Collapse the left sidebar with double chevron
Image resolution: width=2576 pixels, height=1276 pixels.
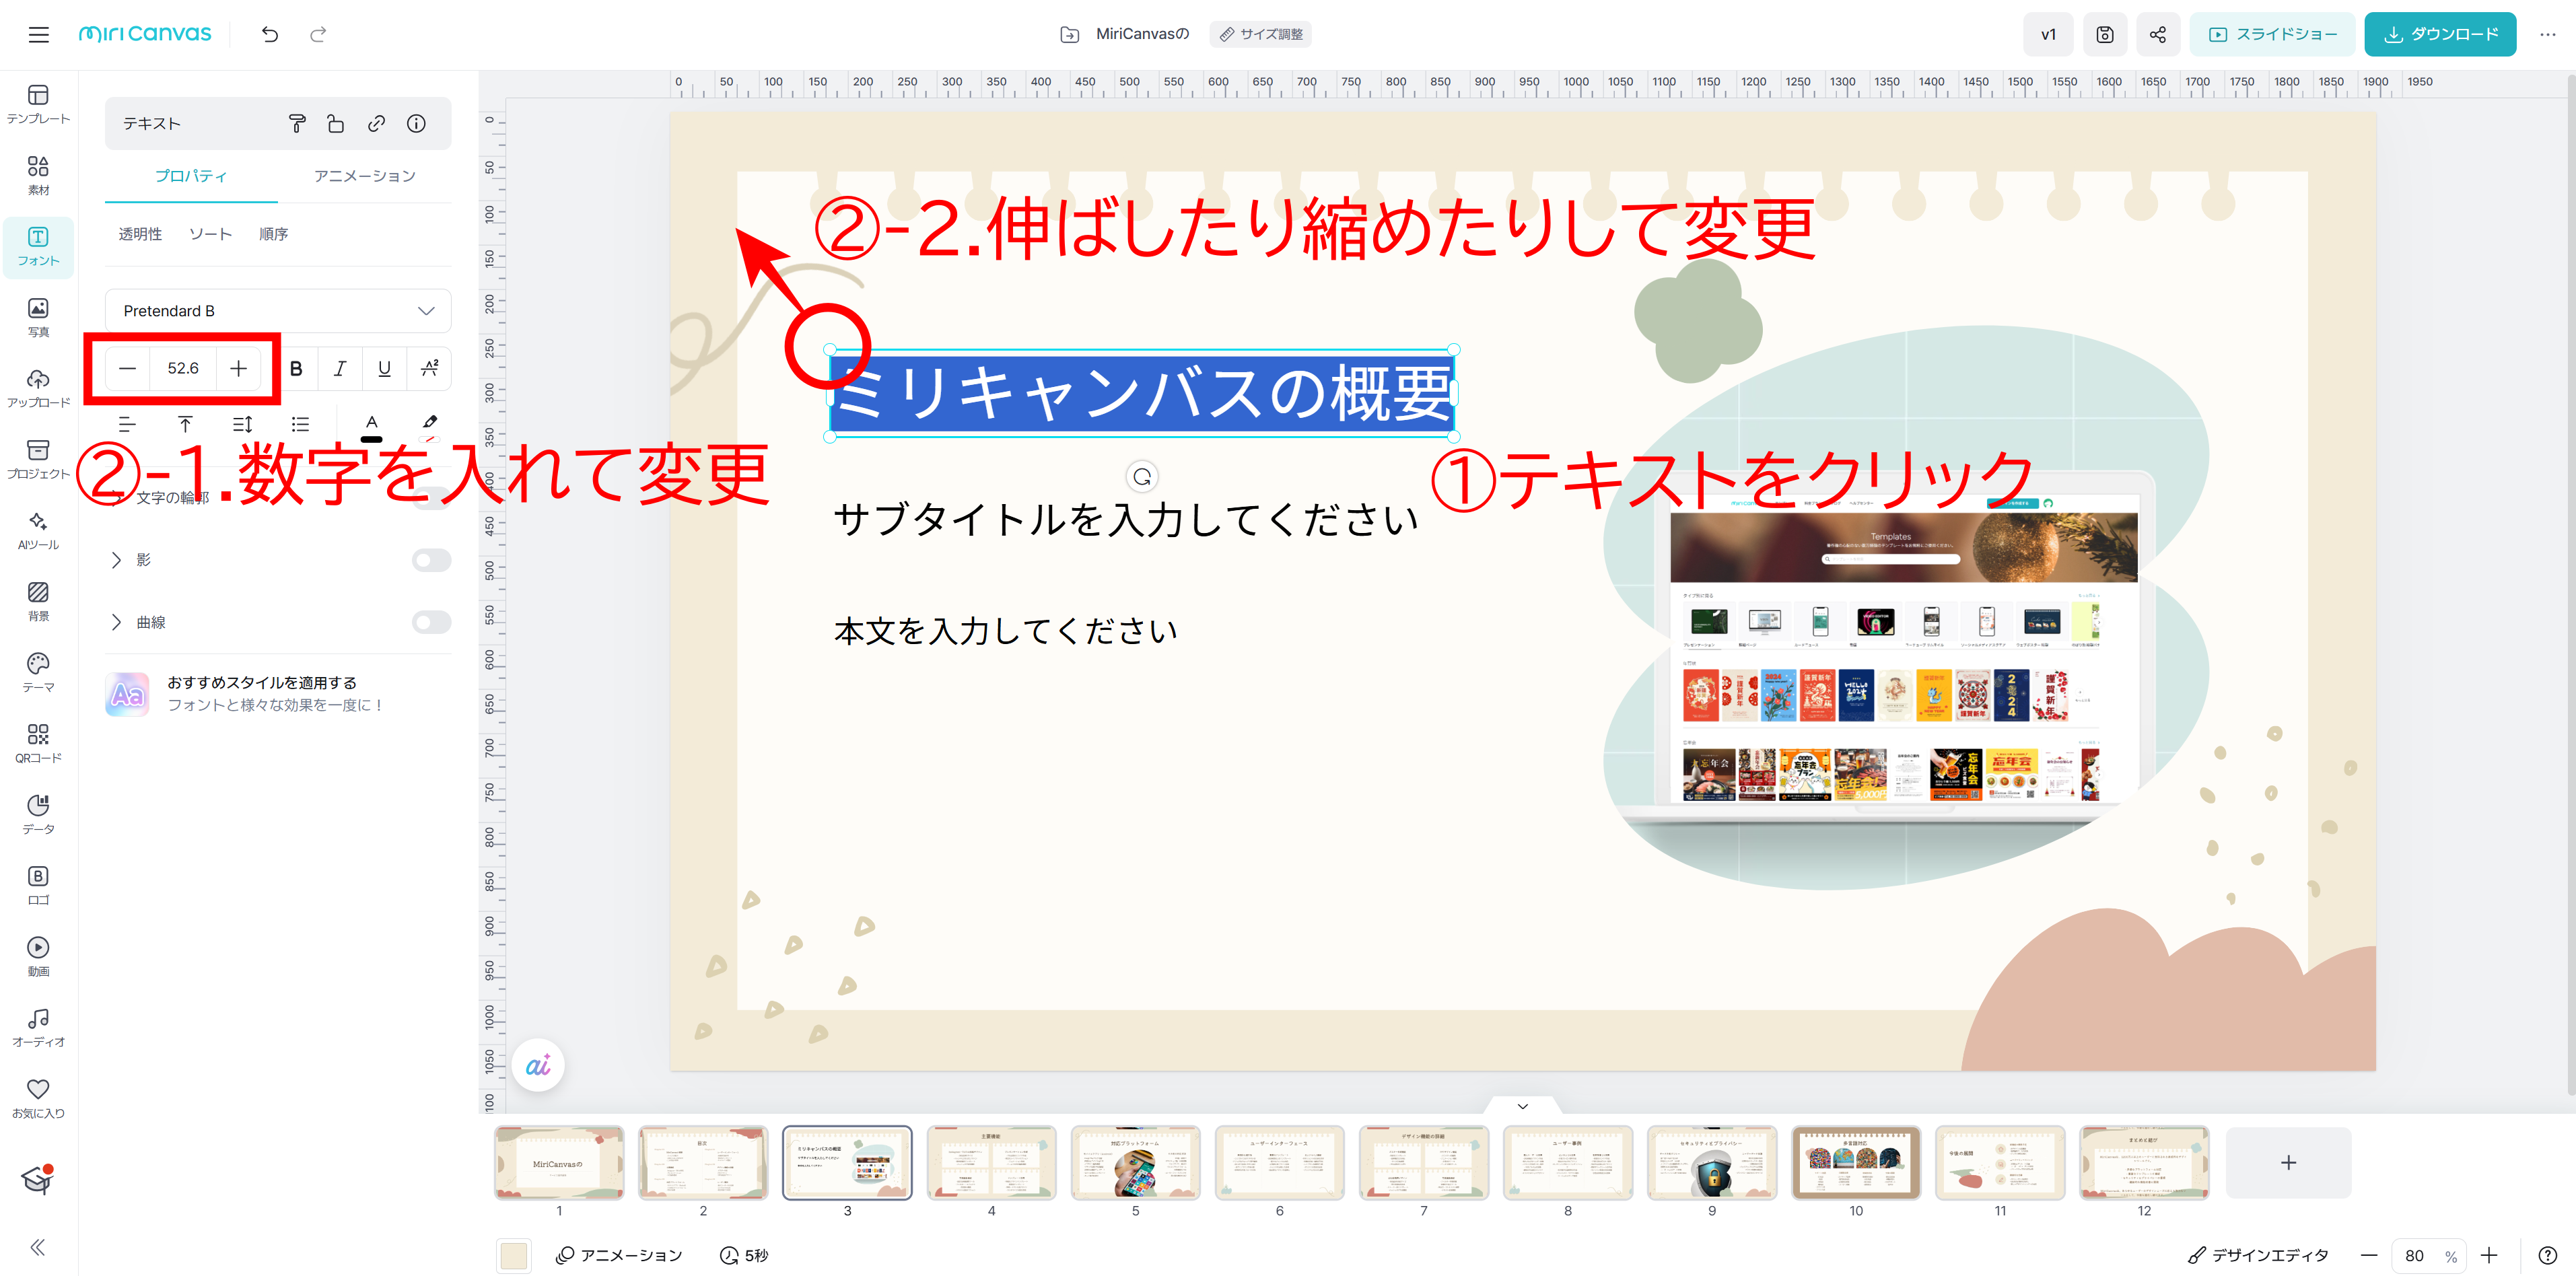click(x=38, y=1247)
